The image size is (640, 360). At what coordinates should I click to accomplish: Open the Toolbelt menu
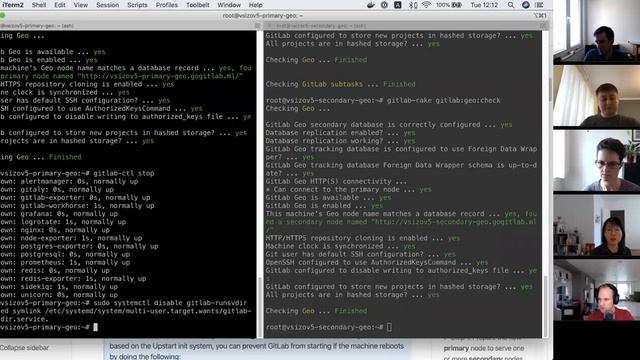coord(198,5)
